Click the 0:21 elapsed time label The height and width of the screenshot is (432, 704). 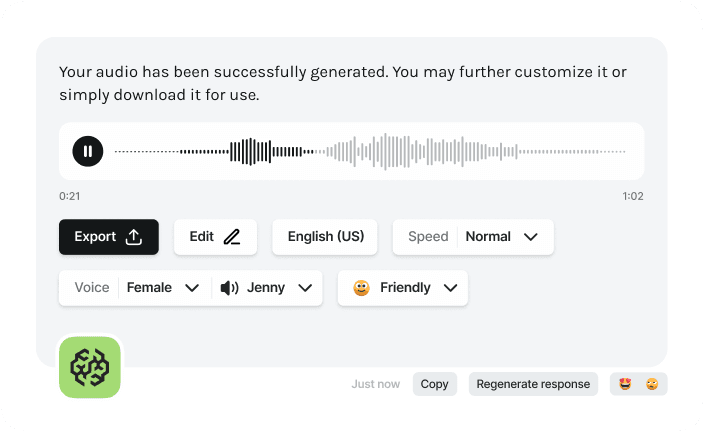tap(69, 196)
